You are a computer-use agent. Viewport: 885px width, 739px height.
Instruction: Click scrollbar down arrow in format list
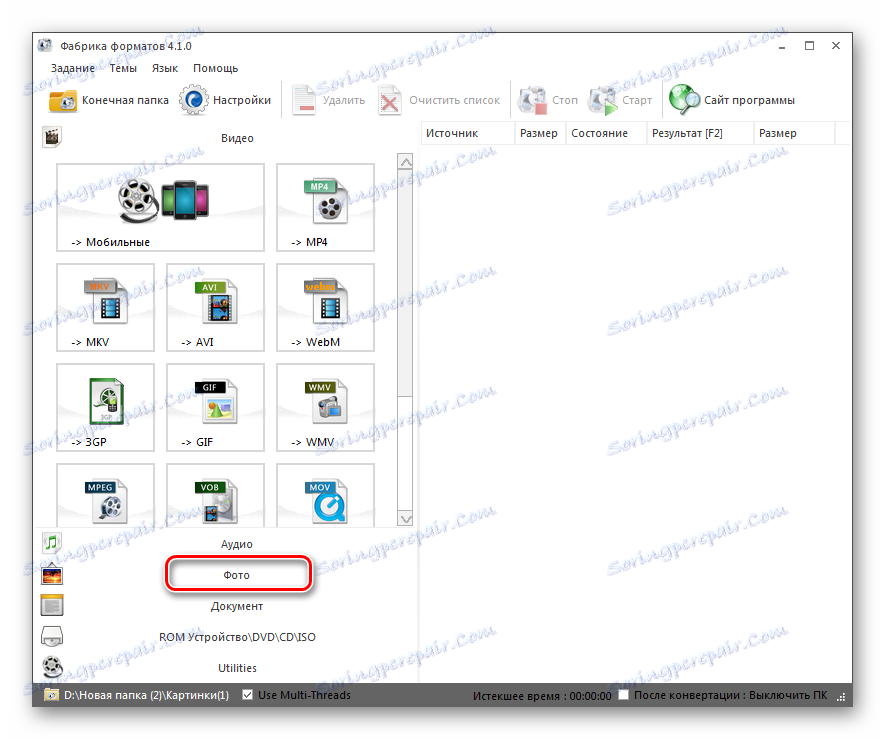[x=405, y=518]
